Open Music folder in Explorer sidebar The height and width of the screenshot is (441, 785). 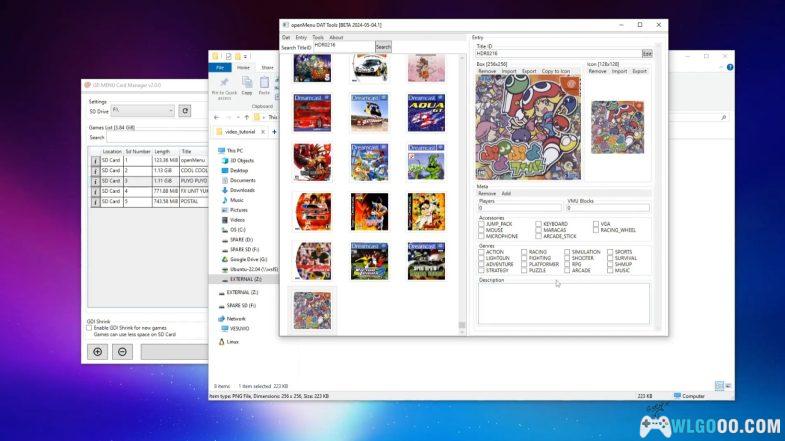(233, 200)
